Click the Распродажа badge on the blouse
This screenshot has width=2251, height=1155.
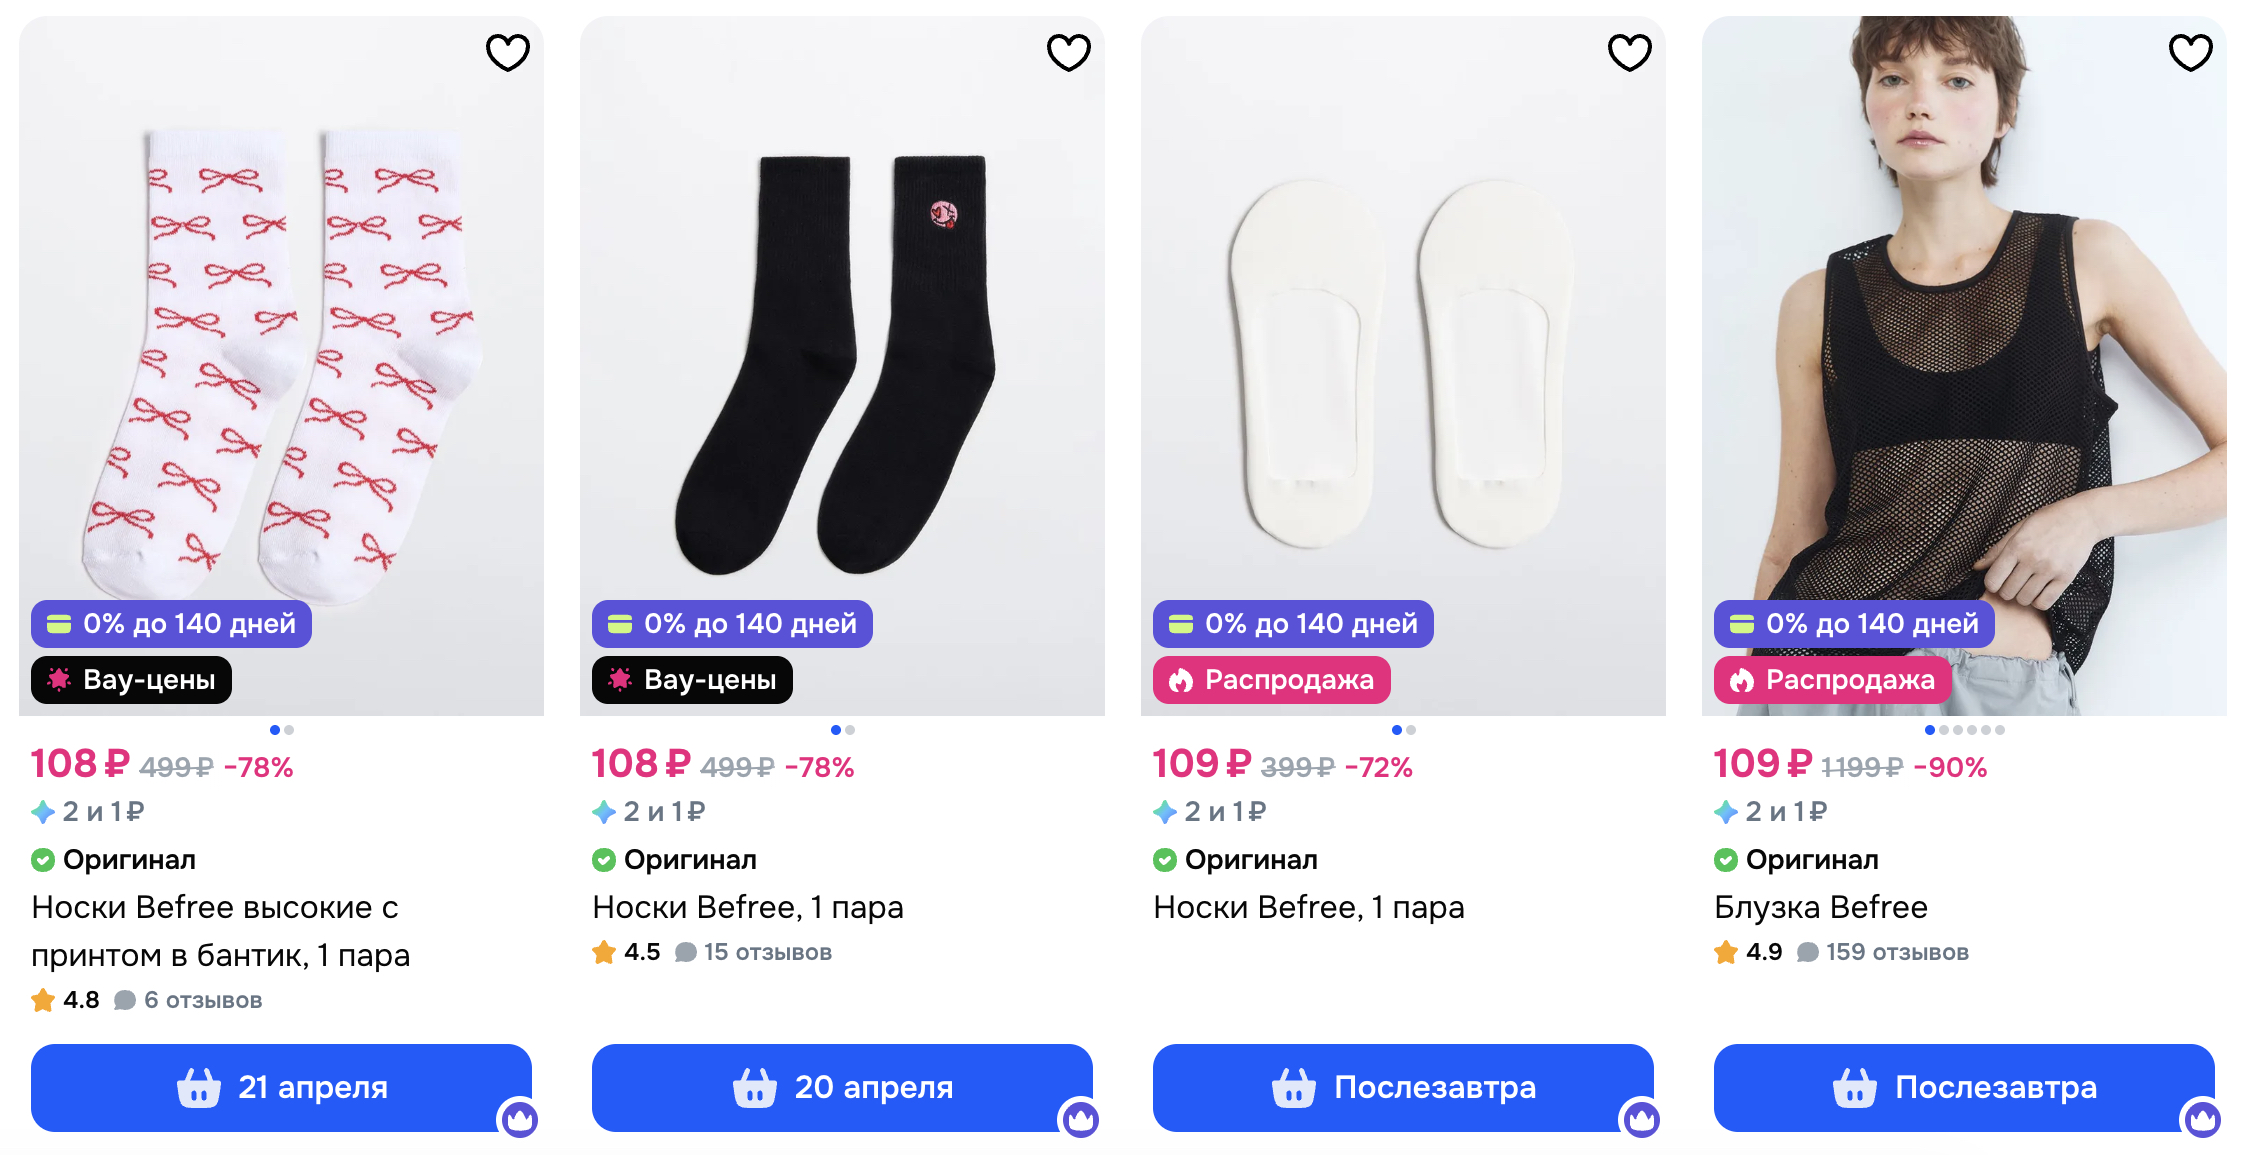(1832, 680)
